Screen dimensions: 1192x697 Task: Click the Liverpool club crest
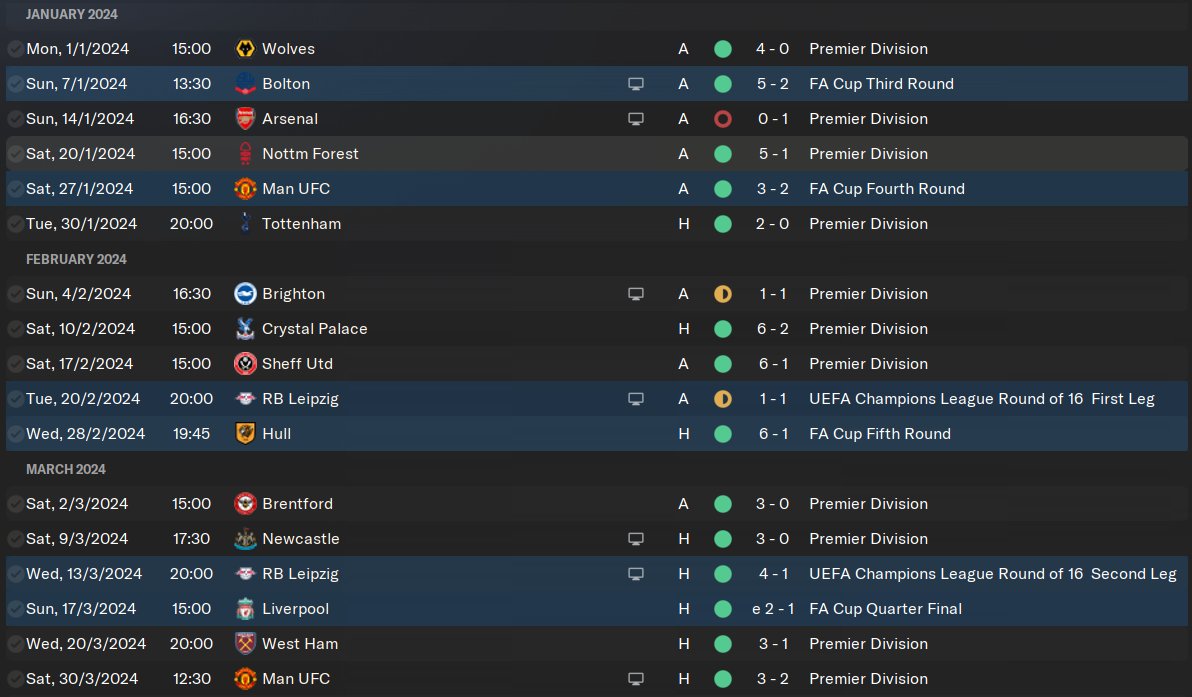[x=245, y=609]
